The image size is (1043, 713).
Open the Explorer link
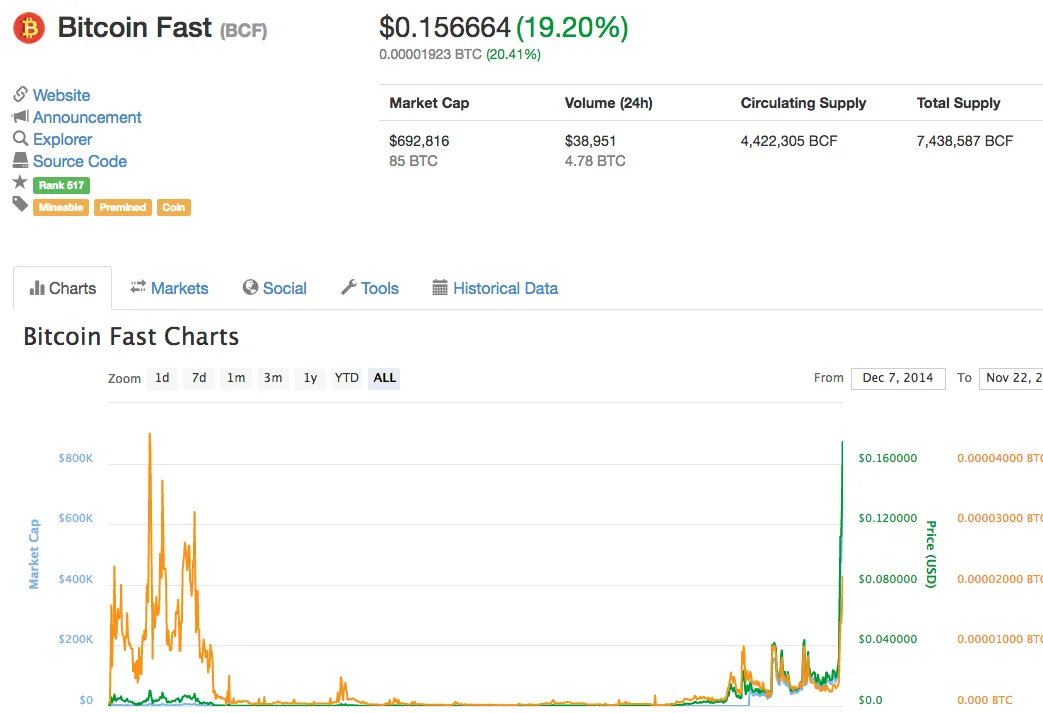coord(63,139)
